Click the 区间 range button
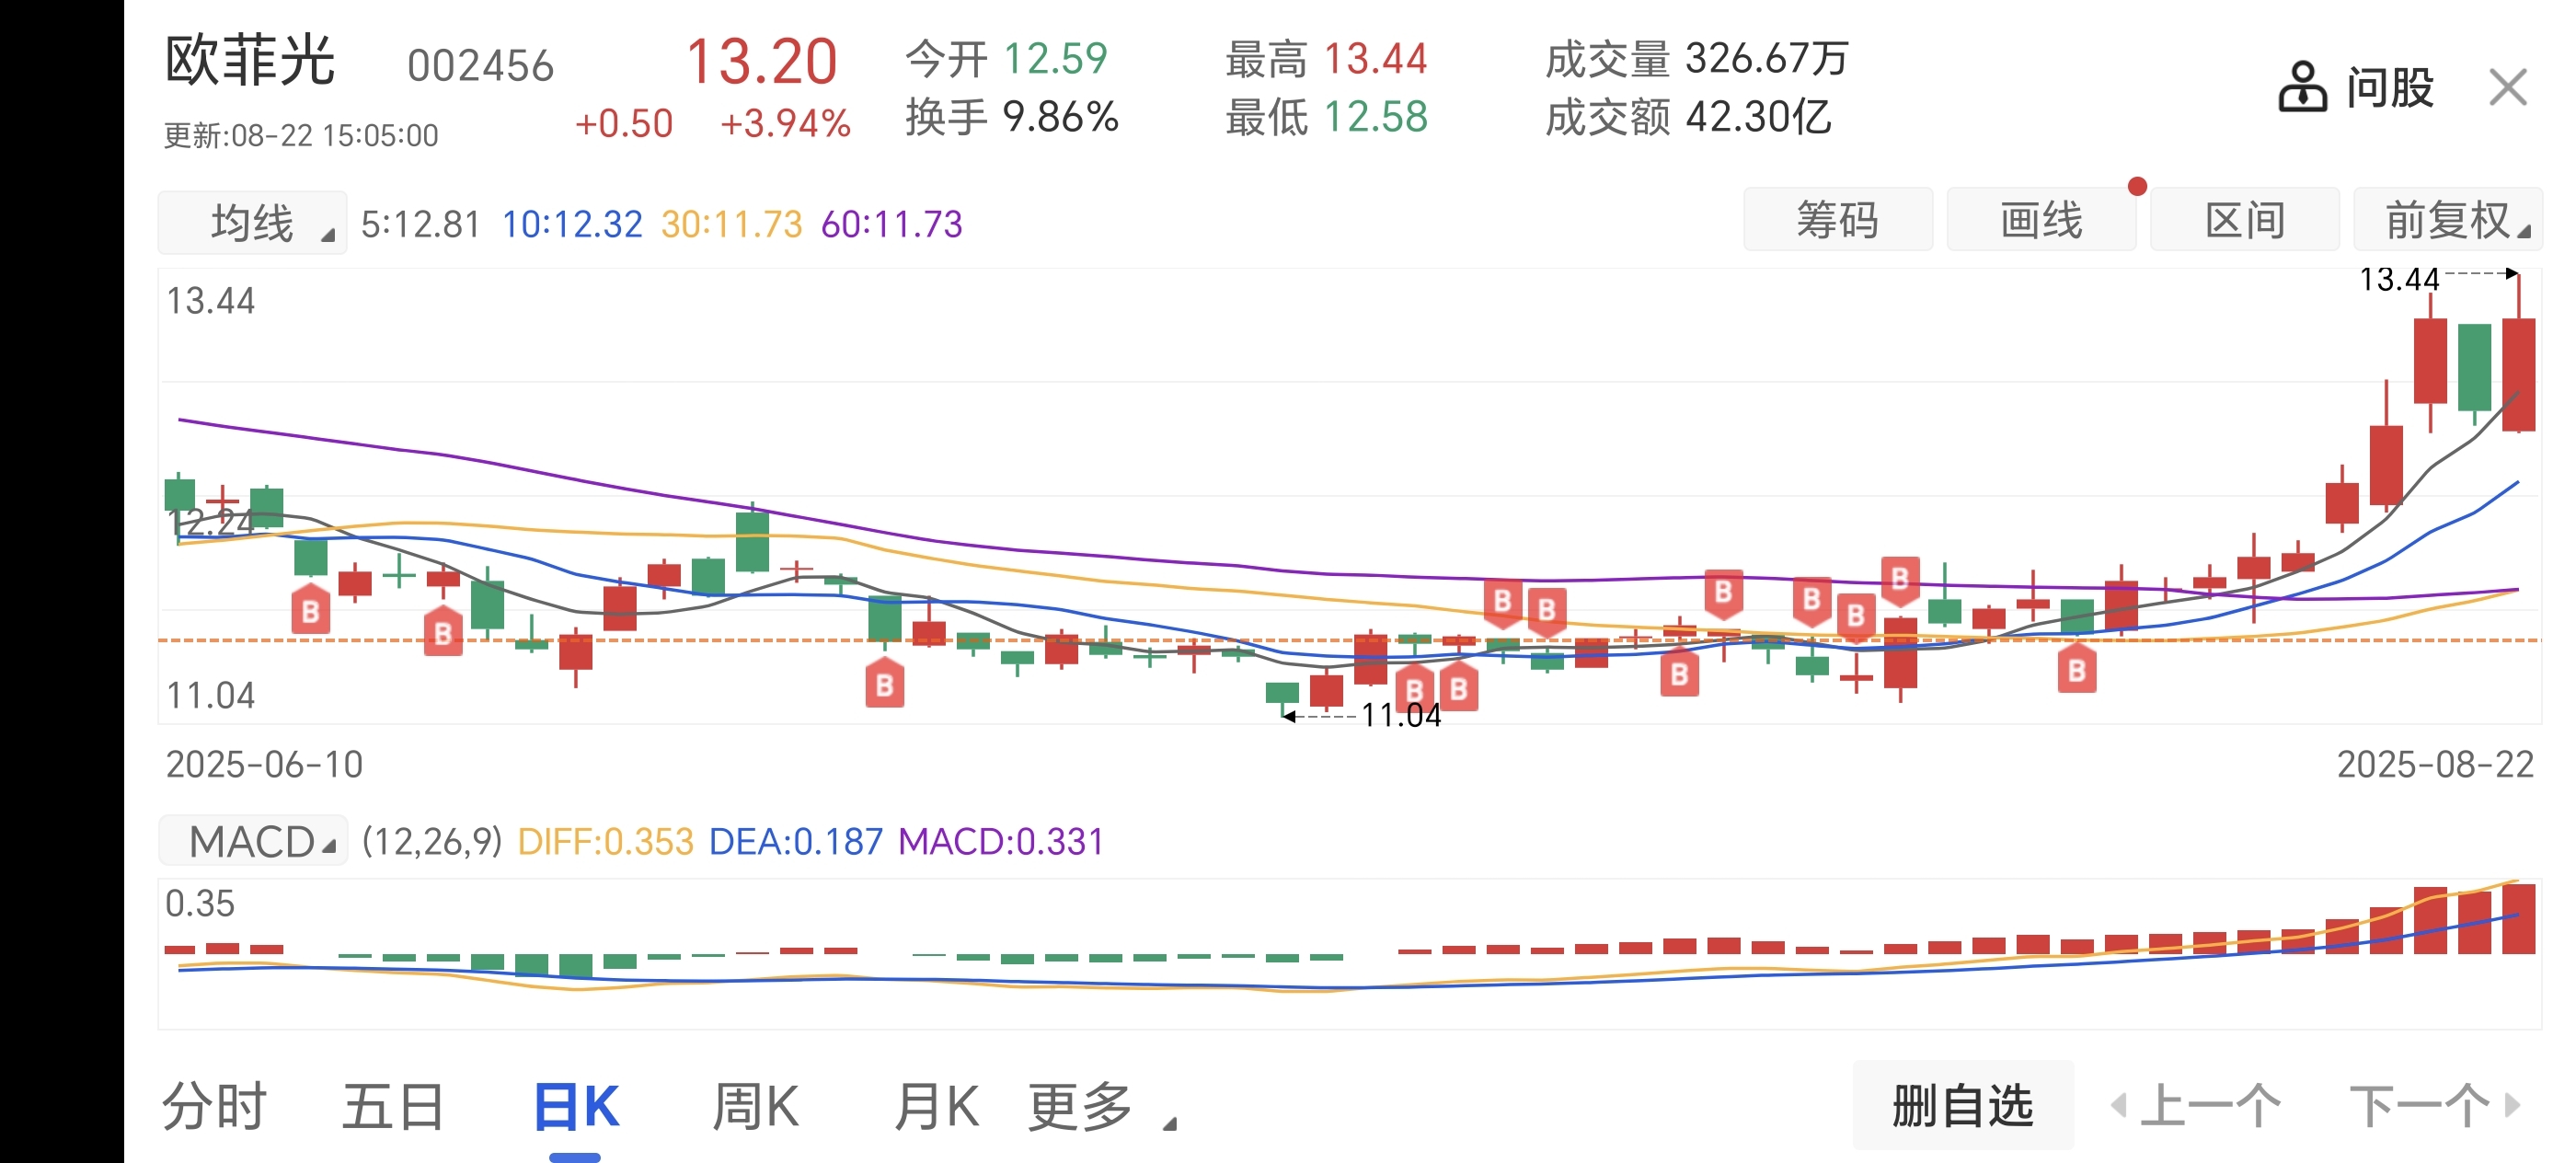Screen dimensions: 2576x1163 2245,219
